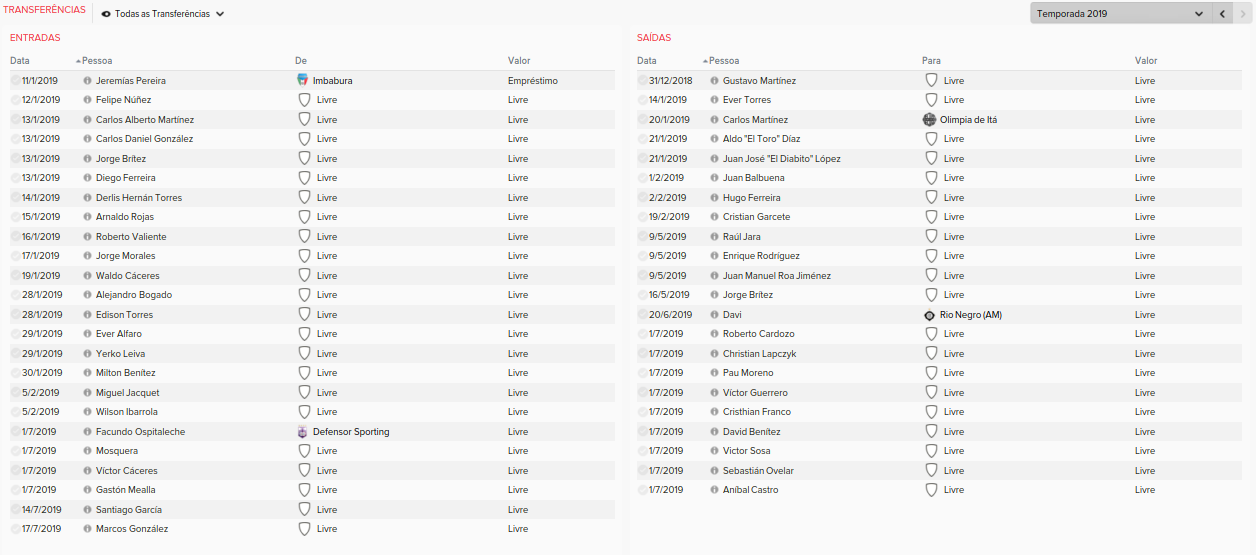Screen dimensions: 1256x555
Task: Sort Entradas by Valor column header
Action: (519, 61)
